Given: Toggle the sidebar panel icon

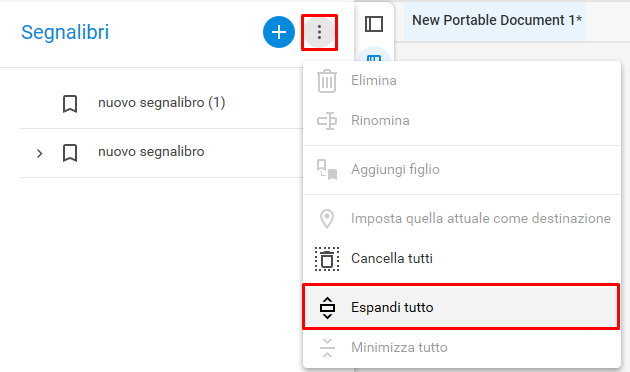Looking at the screenshot, I should [x=374, y=24].
